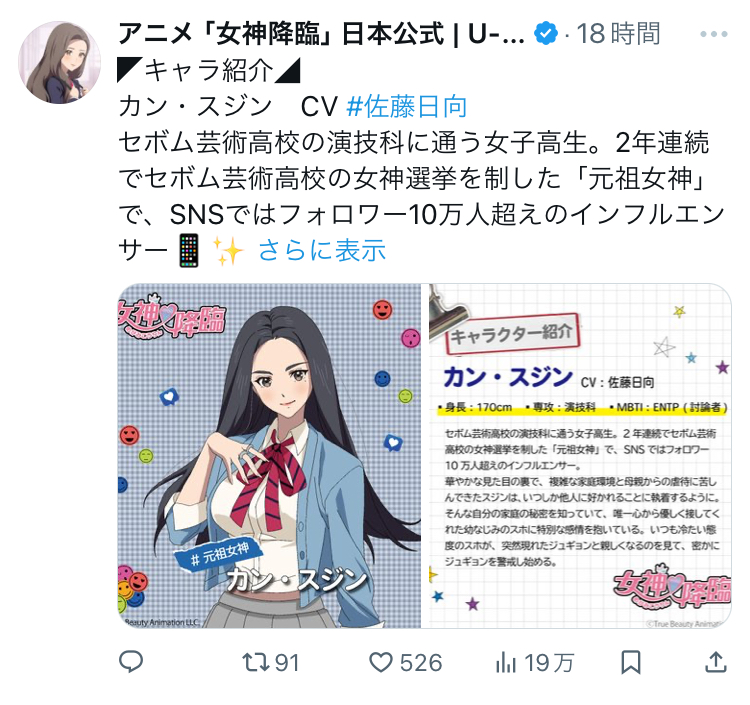Expand tweet with さらに表示
This screenshot has width=750, height=705.
(322, 250)
